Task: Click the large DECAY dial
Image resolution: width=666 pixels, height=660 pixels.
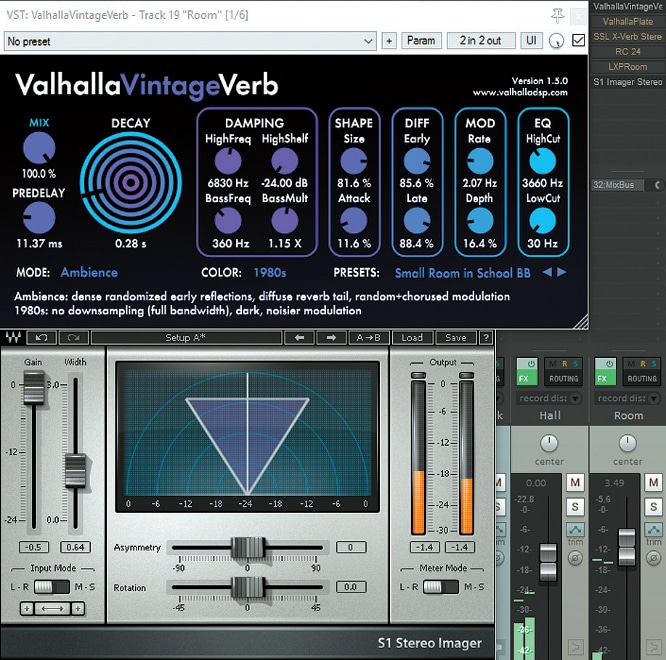Action: [x=131, y=183]
